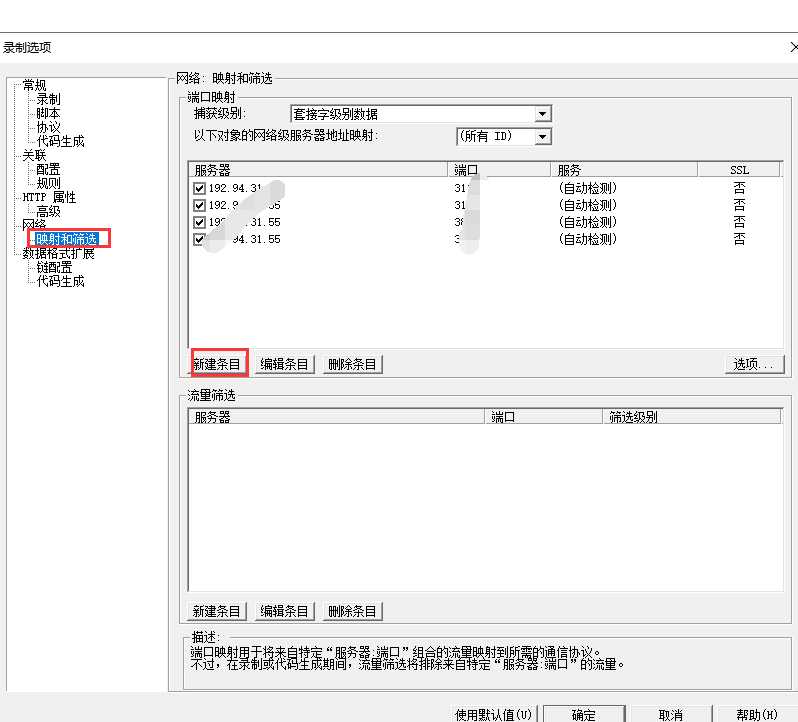Screen dimensions: 798x722
Task: Open the (所有 ID) dropdown
Action: [504, 136]
